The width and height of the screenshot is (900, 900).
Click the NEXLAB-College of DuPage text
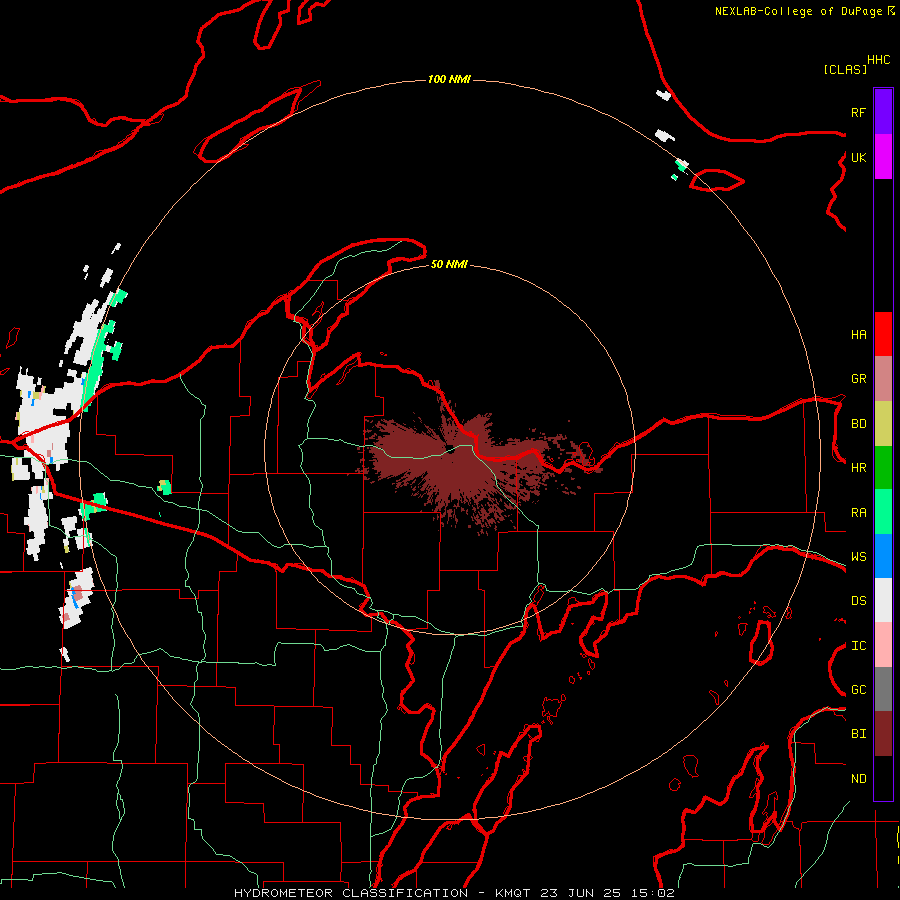(x=798, y=11)
